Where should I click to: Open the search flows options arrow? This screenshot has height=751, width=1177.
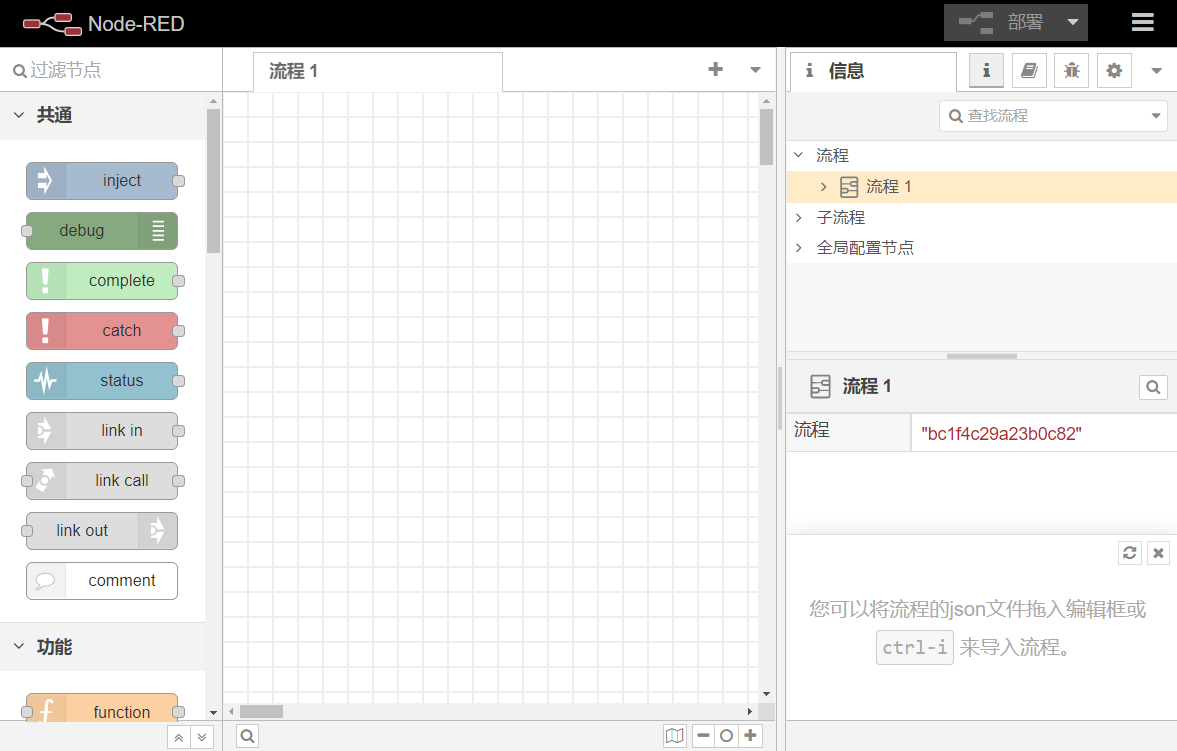pyautogui.click(x=1156, y=116)
